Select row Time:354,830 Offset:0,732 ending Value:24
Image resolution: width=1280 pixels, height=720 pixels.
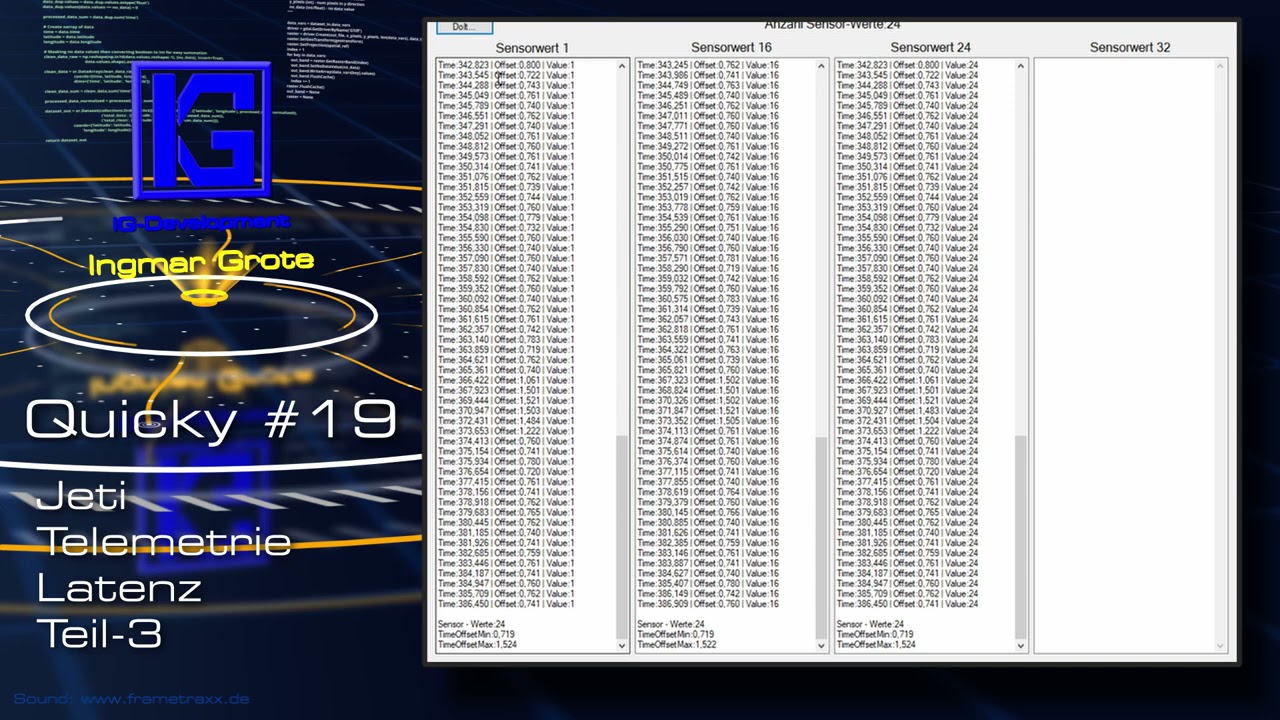coord(908,228)
